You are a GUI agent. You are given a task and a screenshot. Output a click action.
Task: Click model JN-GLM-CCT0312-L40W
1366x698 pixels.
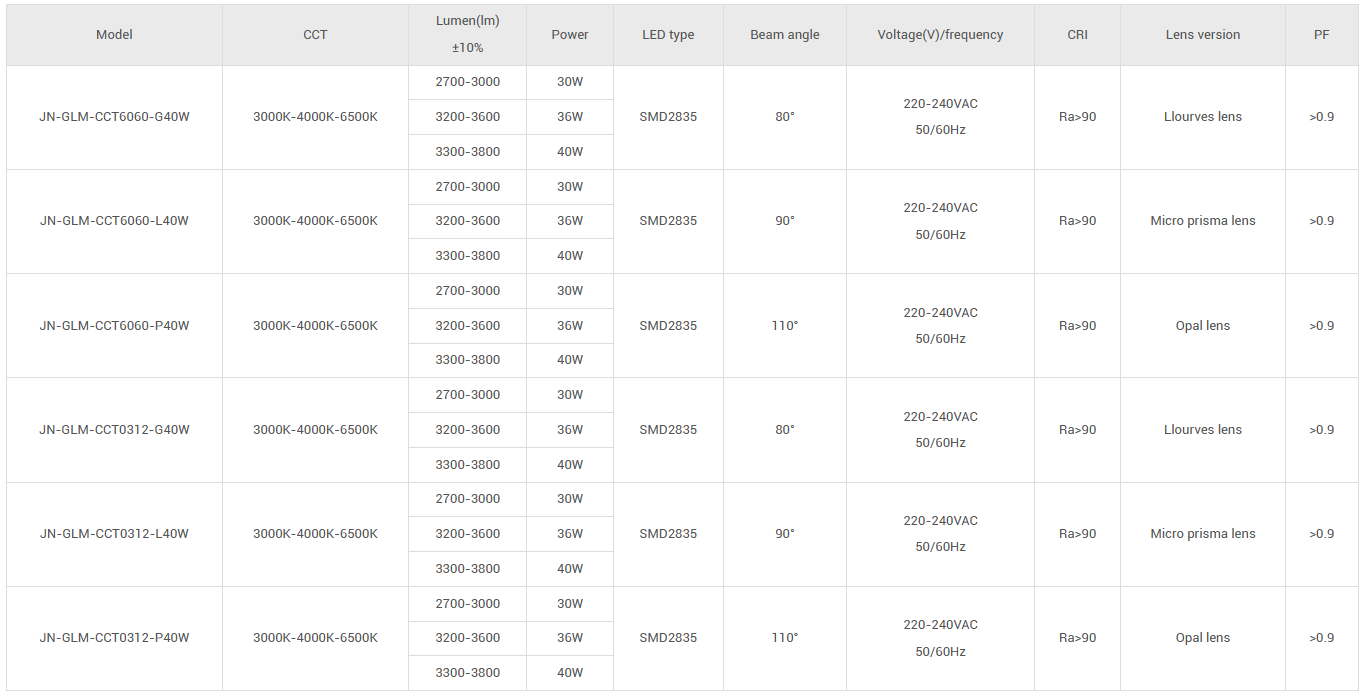(114, 534)
